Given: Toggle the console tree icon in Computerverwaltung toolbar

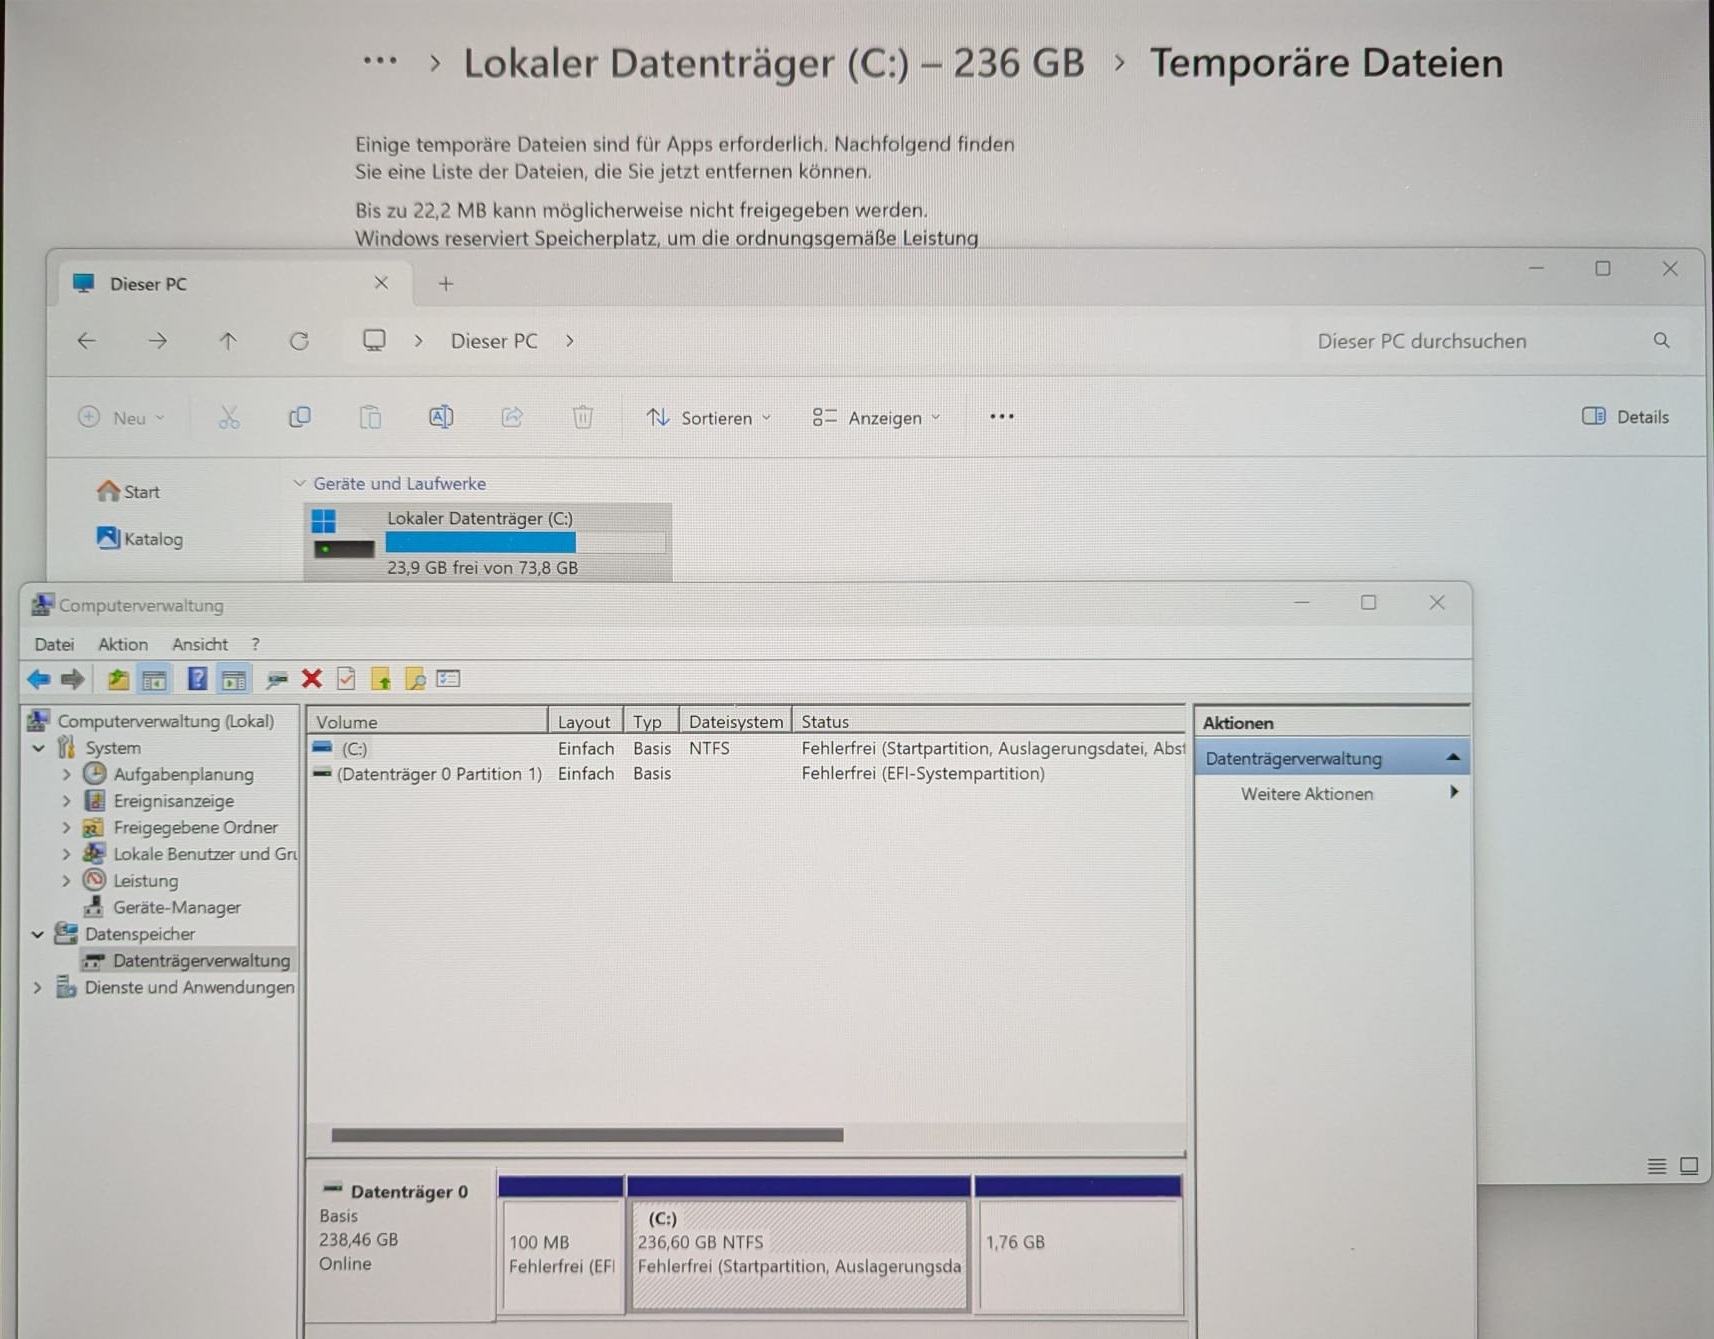Looking at the screenshot, I should tap(154, 680).
